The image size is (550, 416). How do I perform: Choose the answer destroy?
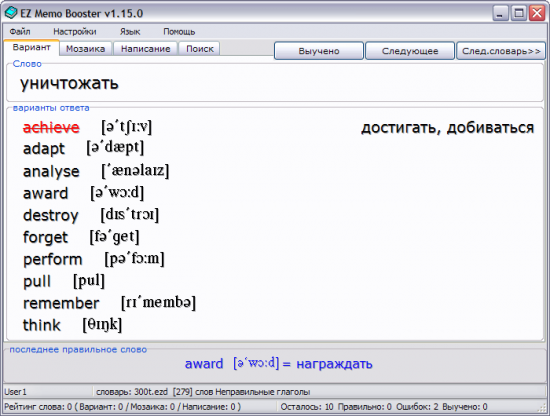pos(51,215)
